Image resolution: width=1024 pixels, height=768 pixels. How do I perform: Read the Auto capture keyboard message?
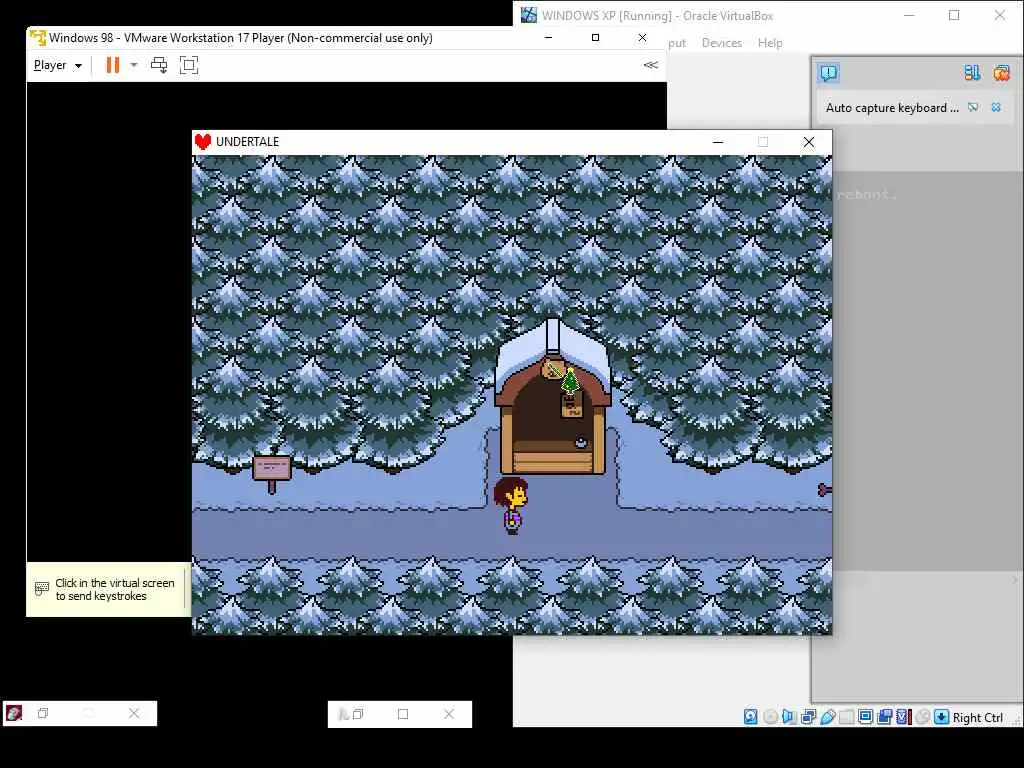pos(891,108)
